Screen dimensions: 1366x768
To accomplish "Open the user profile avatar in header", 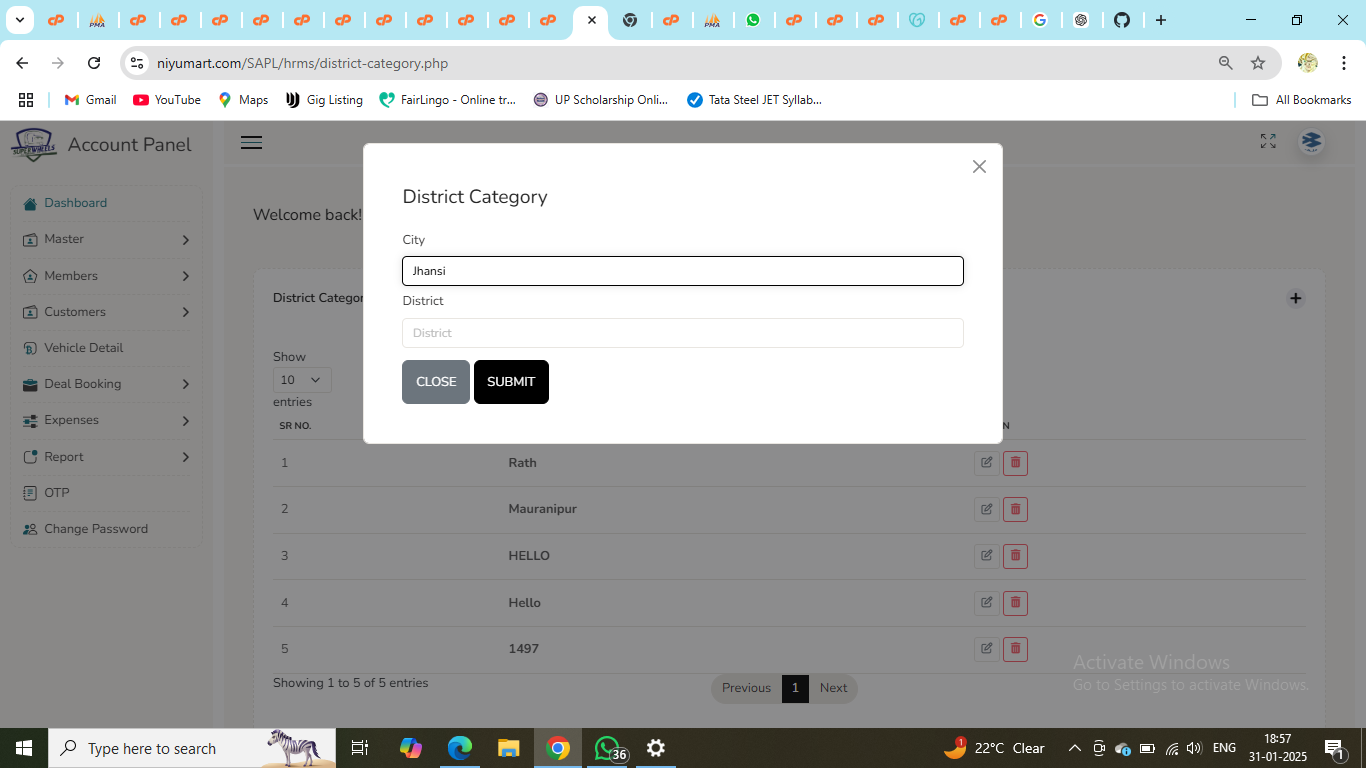I will click(x=1311, y=142).
